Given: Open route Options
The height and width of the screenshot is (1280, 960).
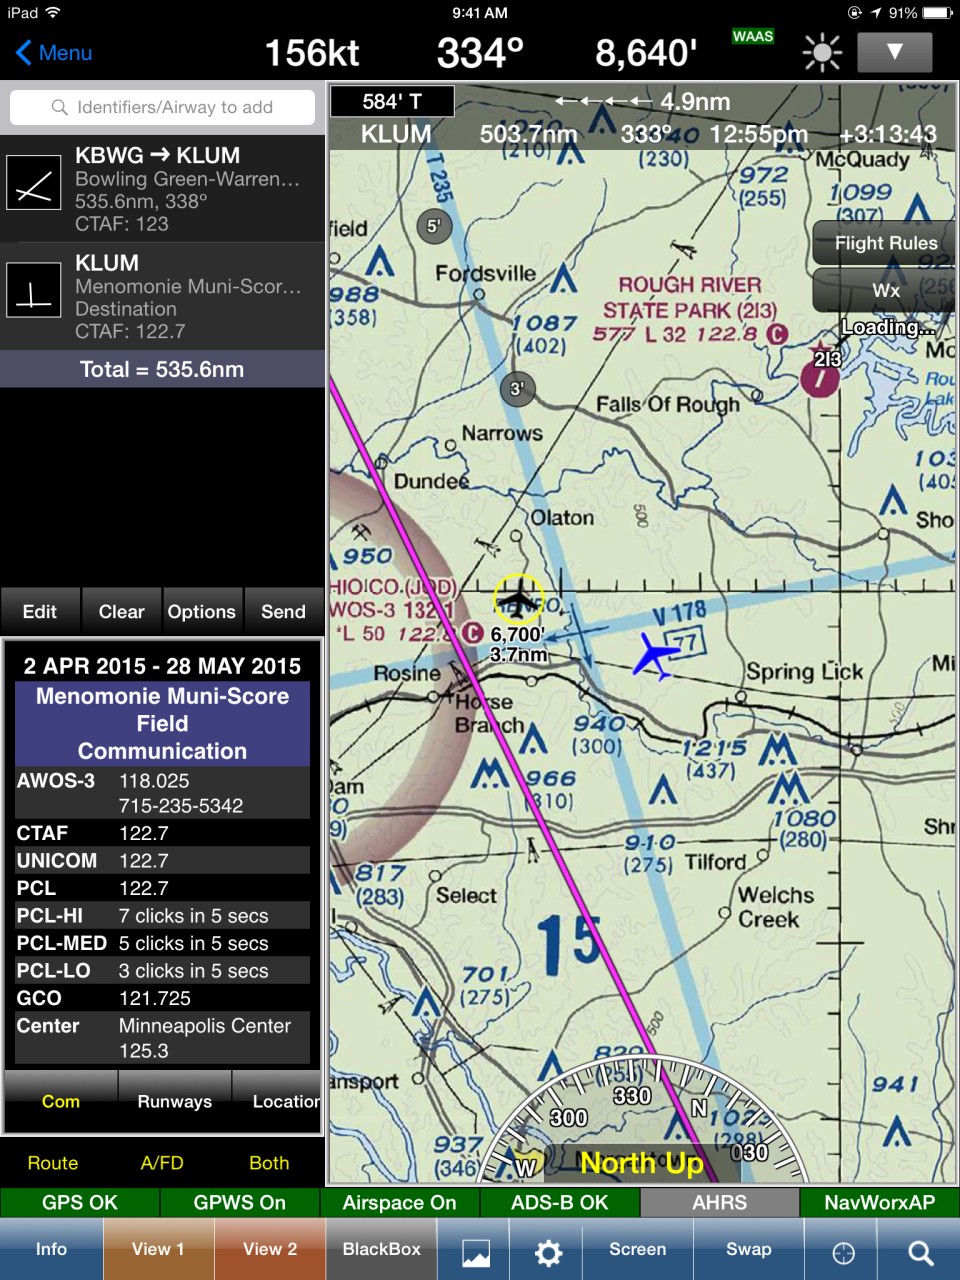Looking at the screenshot, I should pos(202,612).
